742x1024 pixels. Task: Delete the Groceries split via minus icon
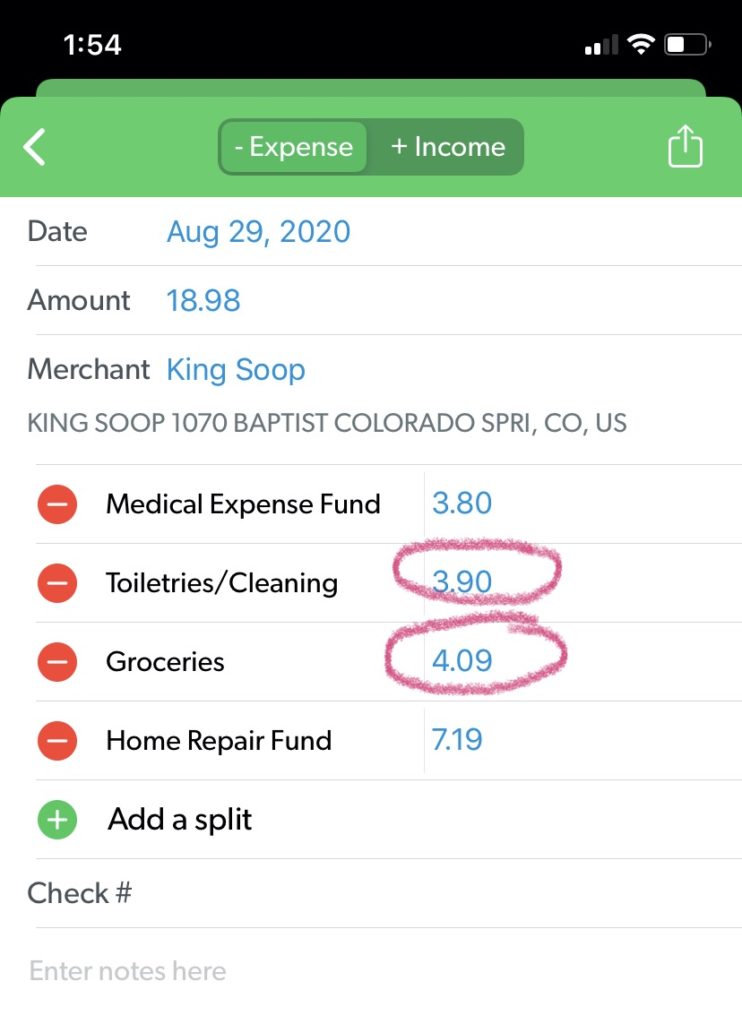57,662
